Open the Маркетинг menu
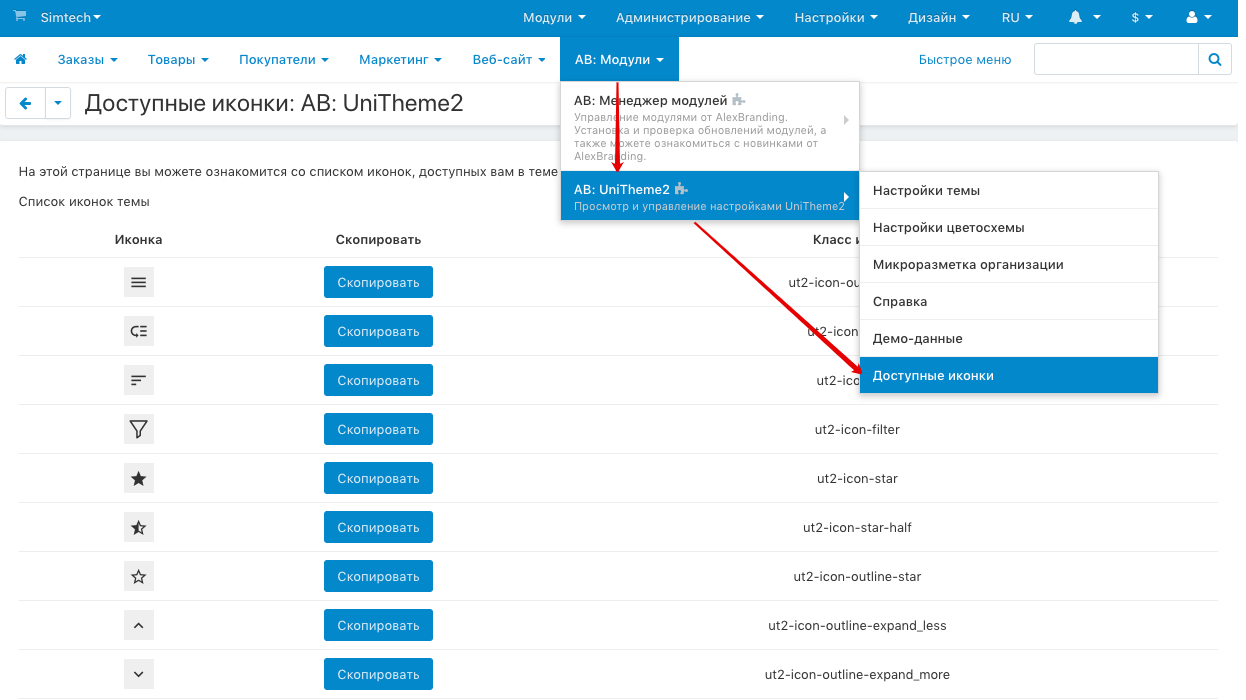This screenshot has width=1246, height=700. pos(400,60)
